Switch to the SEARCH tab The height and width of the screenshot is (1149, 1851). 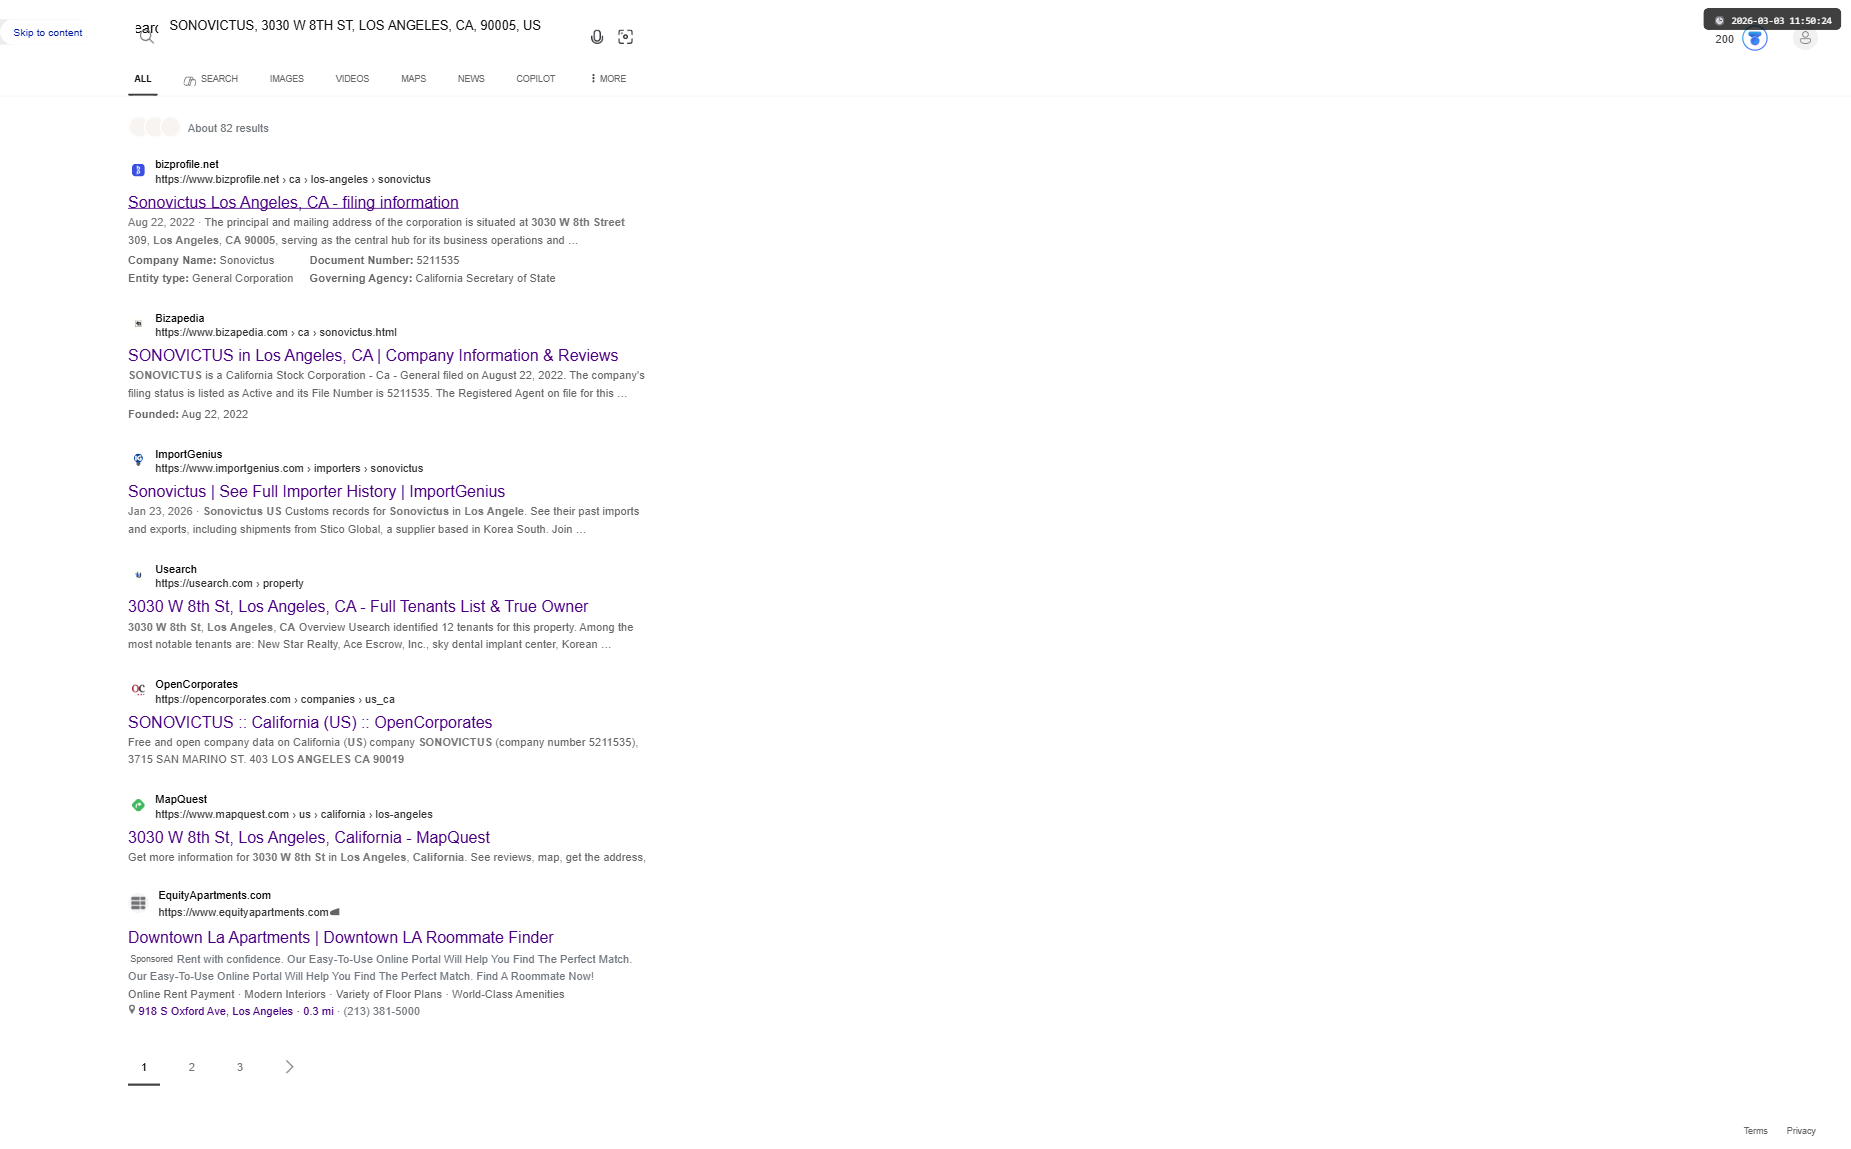pyautogui.click(x=211, y=79)
